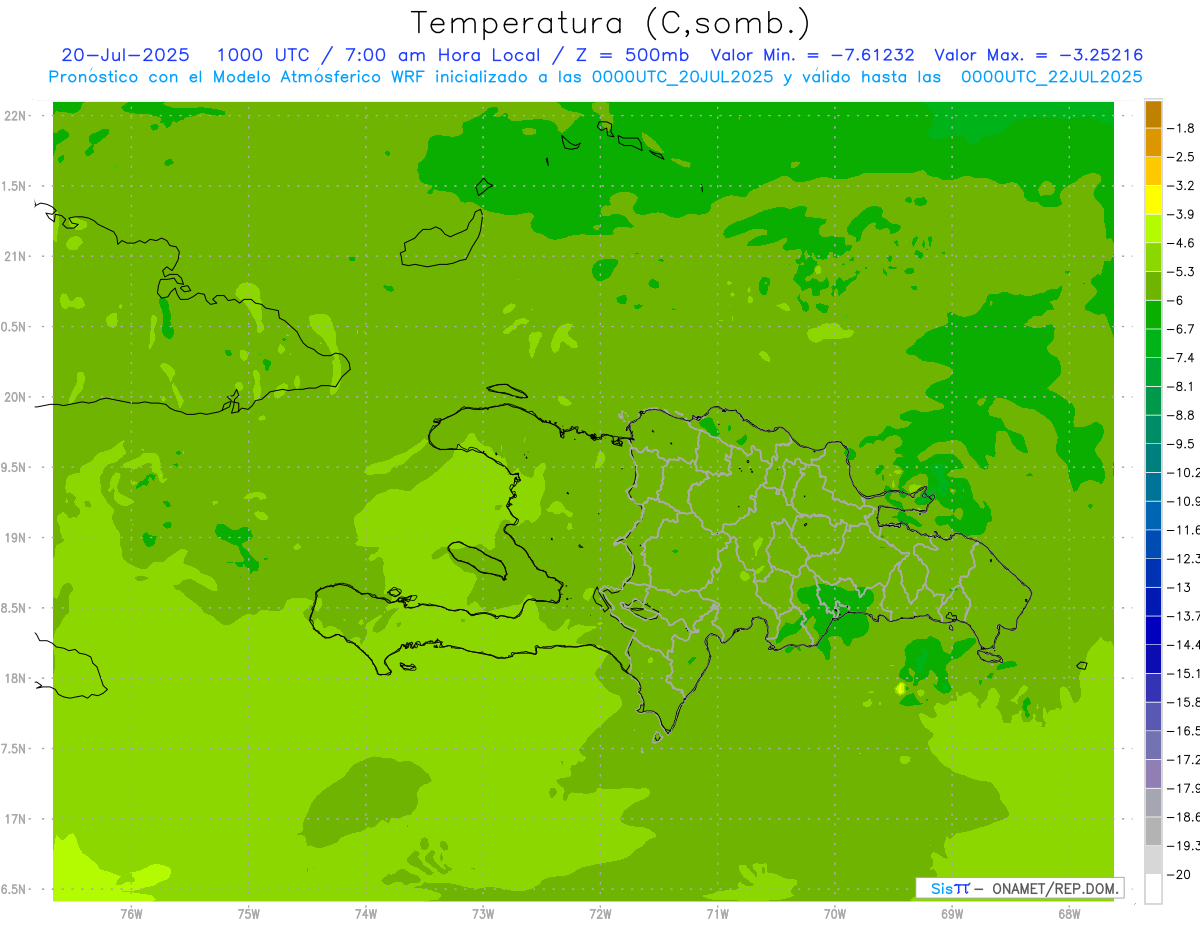Click the legend swatch between -5.3 and -6
The height and width of the screenshot is (927, 1200).
point(1153,286)
